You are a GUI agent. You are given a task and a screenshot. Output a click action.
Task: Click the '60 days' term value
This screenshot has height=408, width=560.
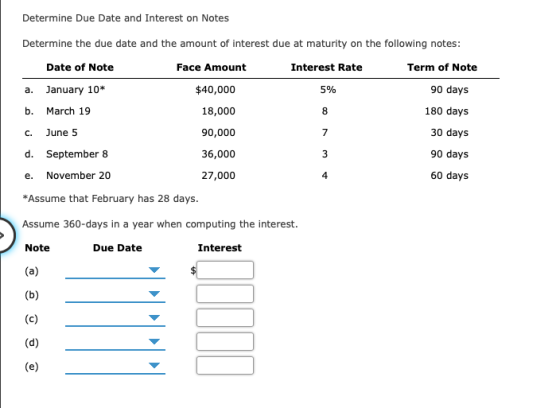click(449, 175)
